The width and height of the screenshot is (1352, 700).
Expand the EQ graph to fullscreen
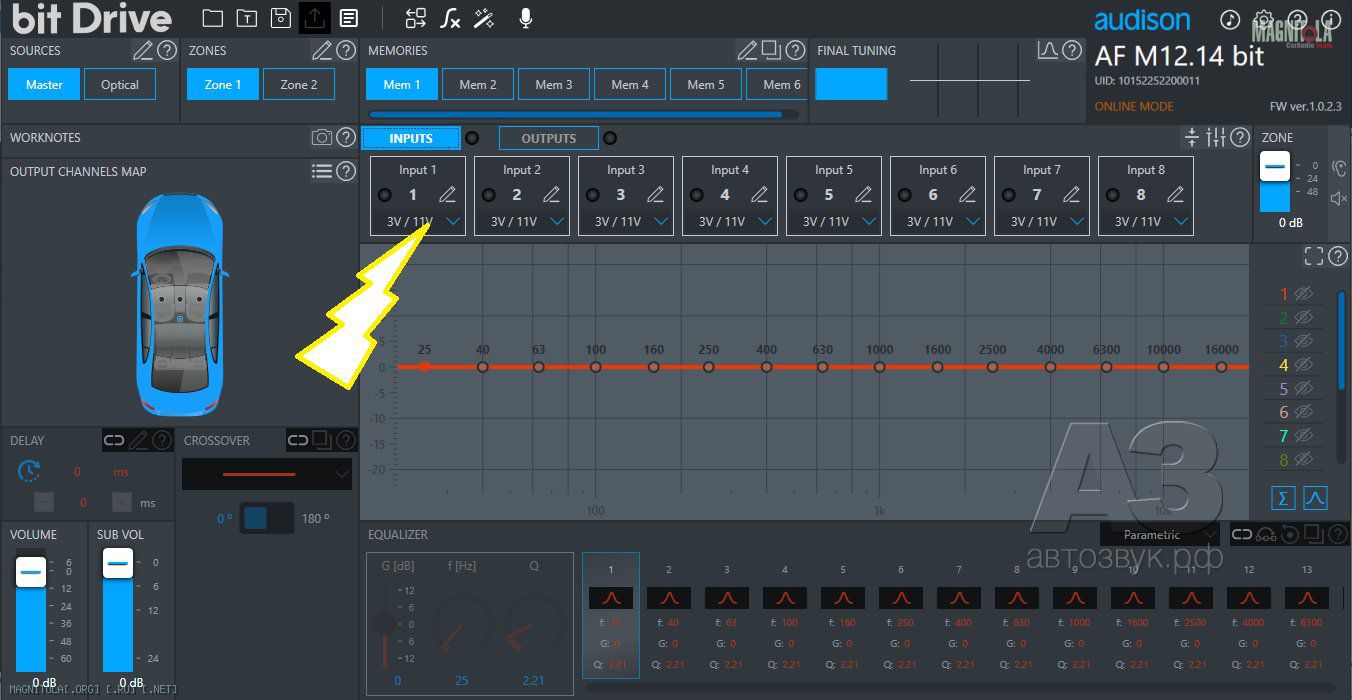pyautogui.click(x=1314, y=257)
